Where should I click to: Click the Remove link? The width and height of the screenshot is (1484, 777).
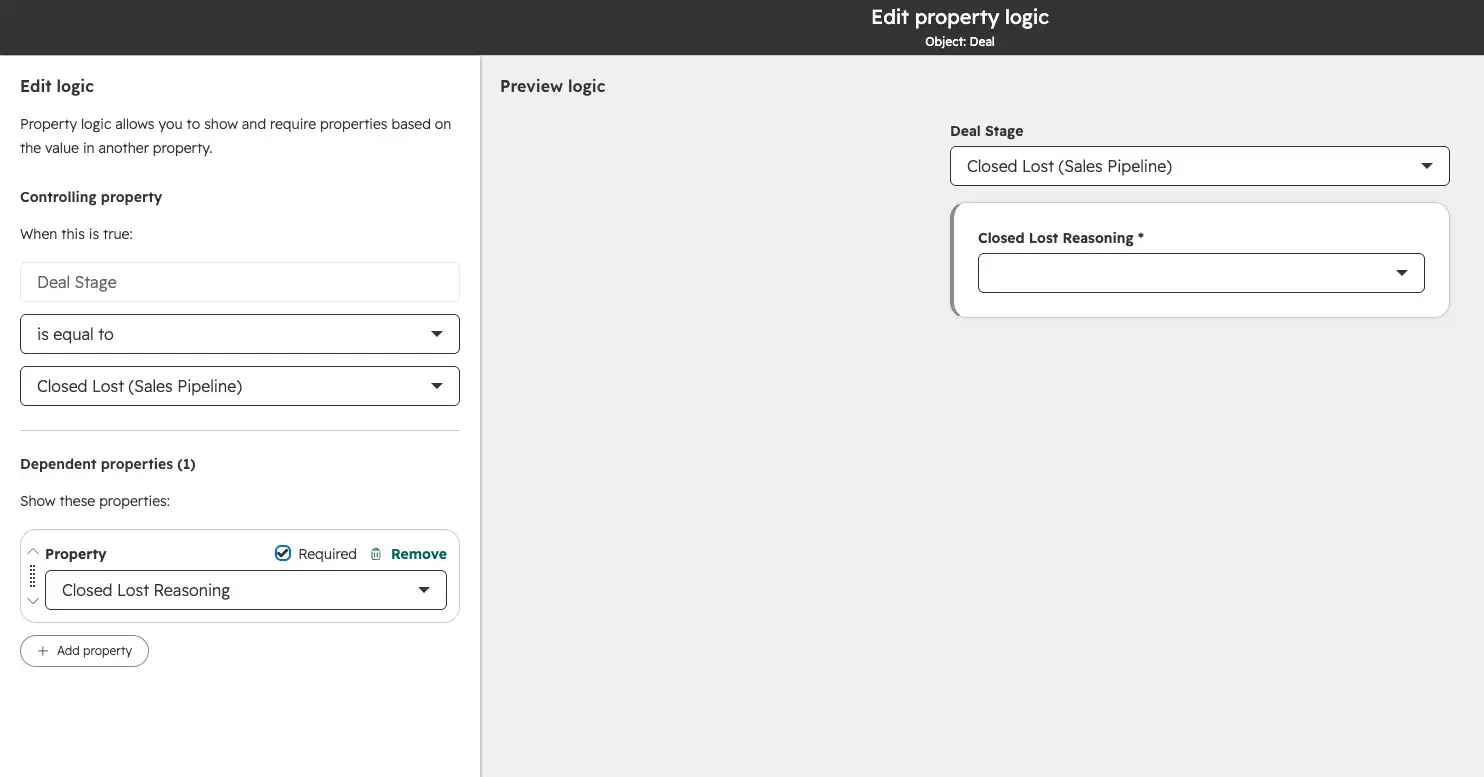coord(419,554)
